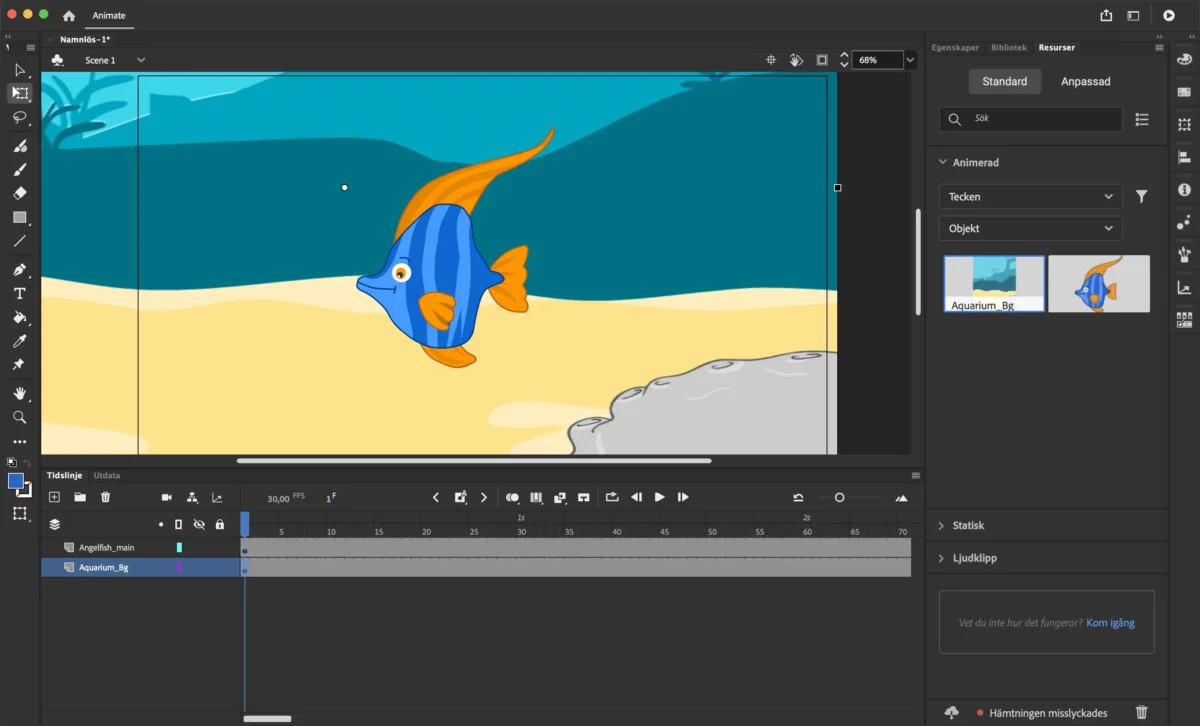Step back one frame
This screenshot has height=726, width=1200.
pos(636,497)
